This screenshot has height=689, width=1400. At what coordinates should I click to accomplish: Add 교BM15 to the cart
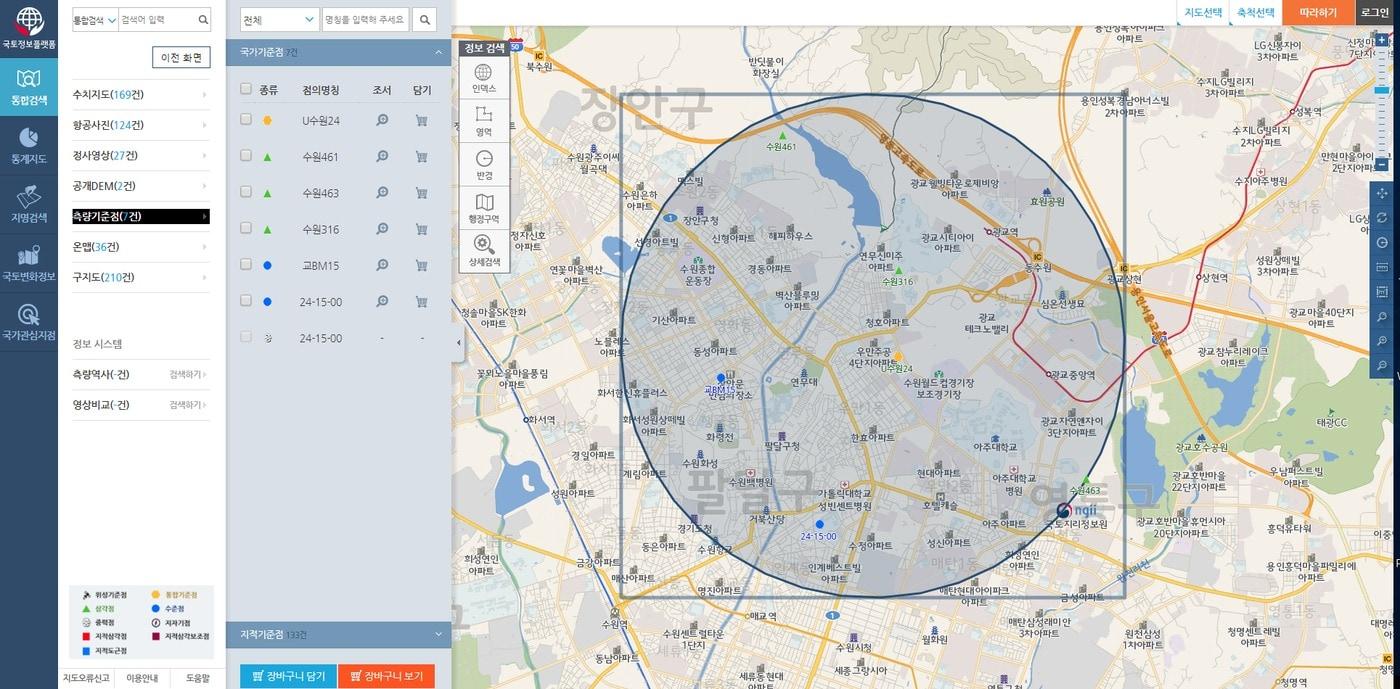tap(421, 265)
